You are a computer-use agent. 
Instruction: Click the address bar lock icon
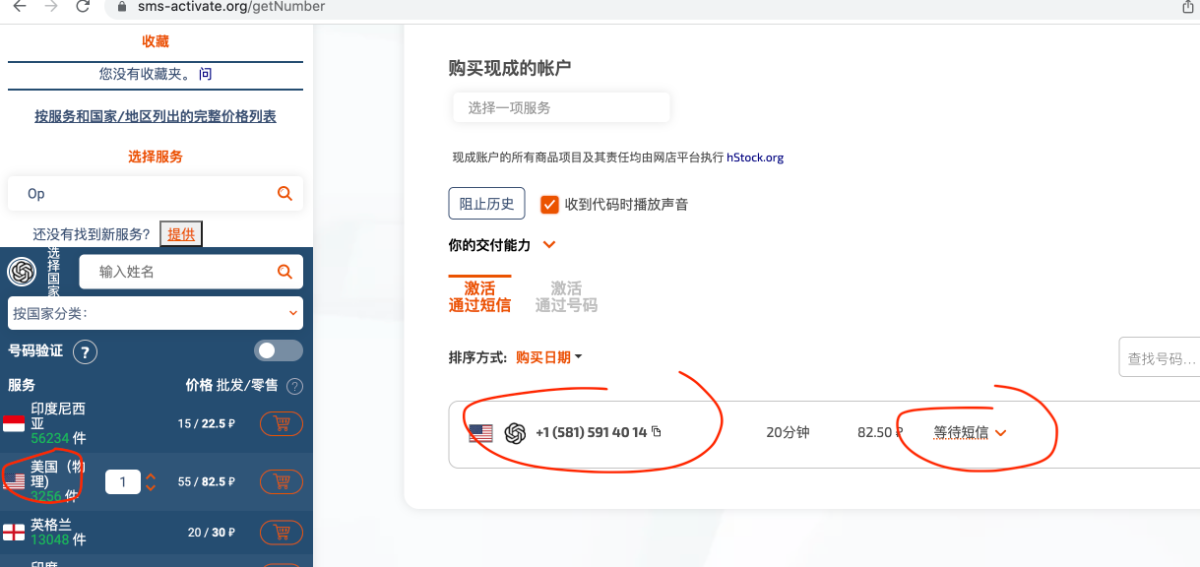click(x=122, y=7)
